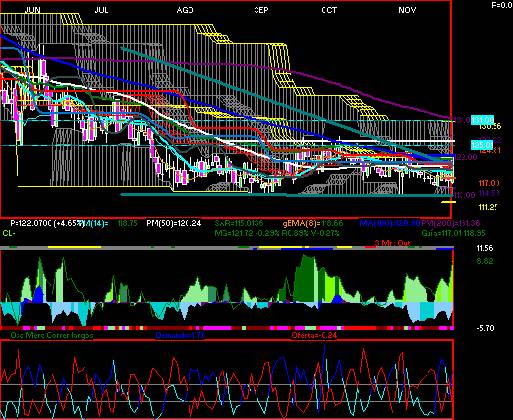Click the purple 110.00 price label
The height and width of the screenshot is (420, 513).
464,195
